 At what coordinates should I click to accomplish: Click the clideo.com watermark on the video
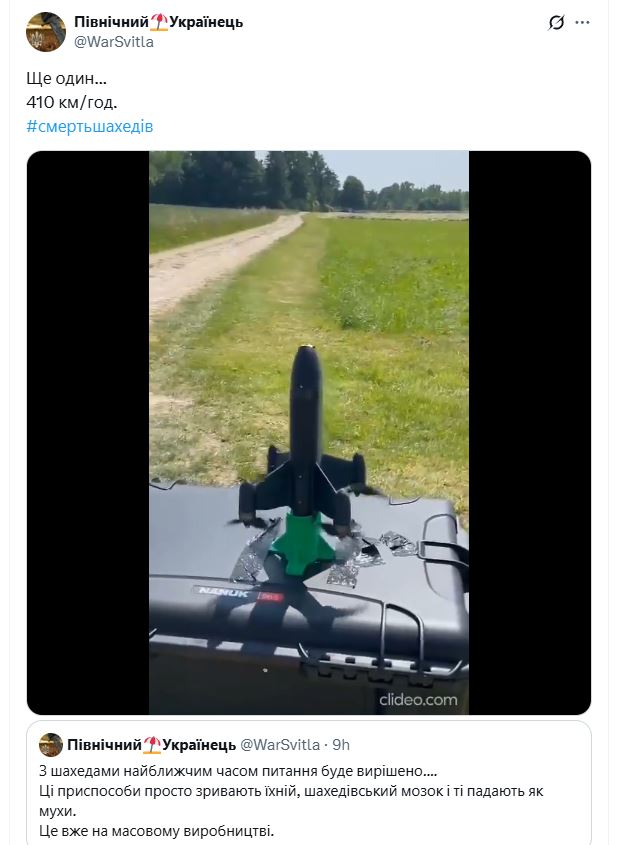click(x=418, y=700)
